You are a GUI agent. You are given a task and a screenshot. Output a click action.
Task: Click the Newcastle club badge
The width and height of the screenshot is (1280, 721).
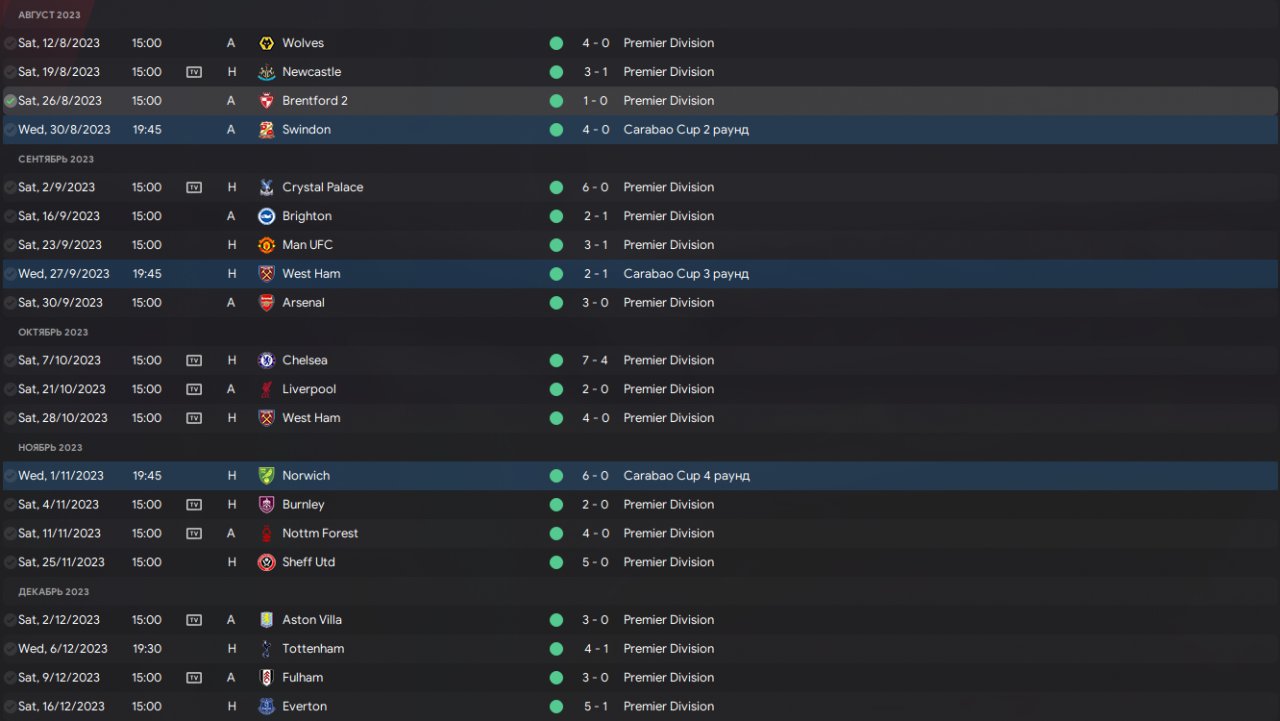click(266, 72)
